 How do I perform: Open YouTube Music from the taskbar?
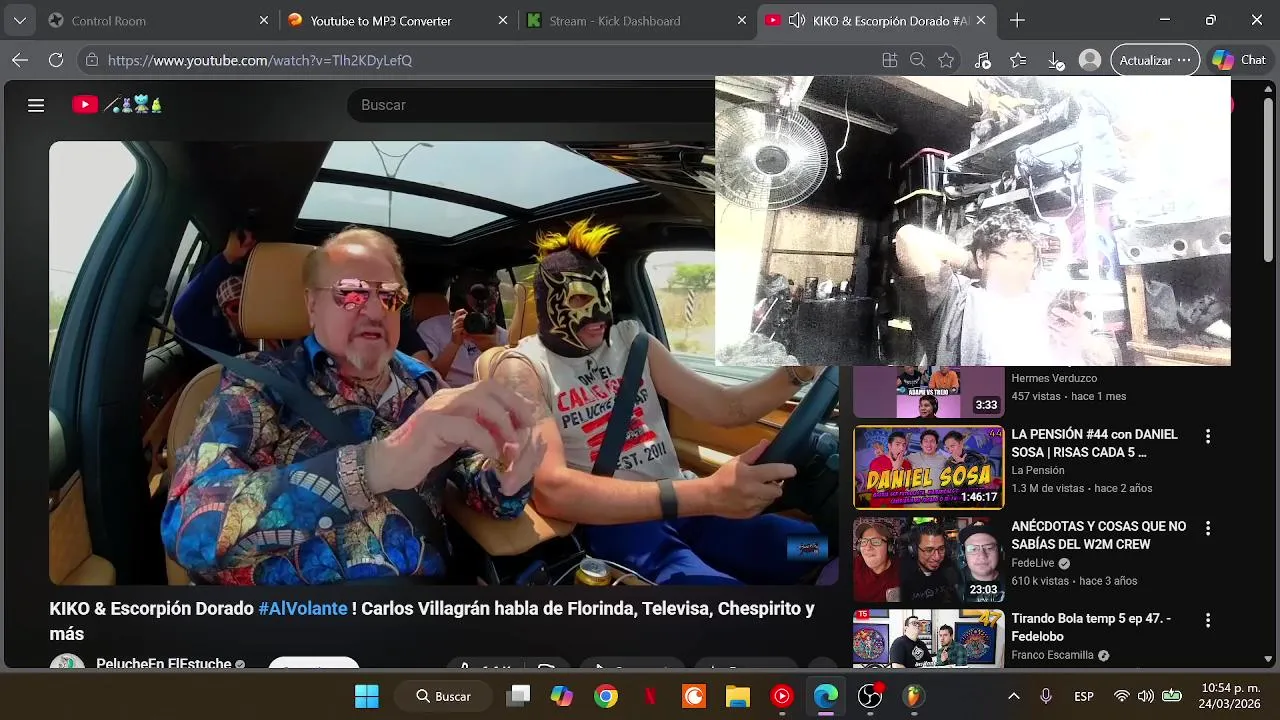click(x=782, y=696)
